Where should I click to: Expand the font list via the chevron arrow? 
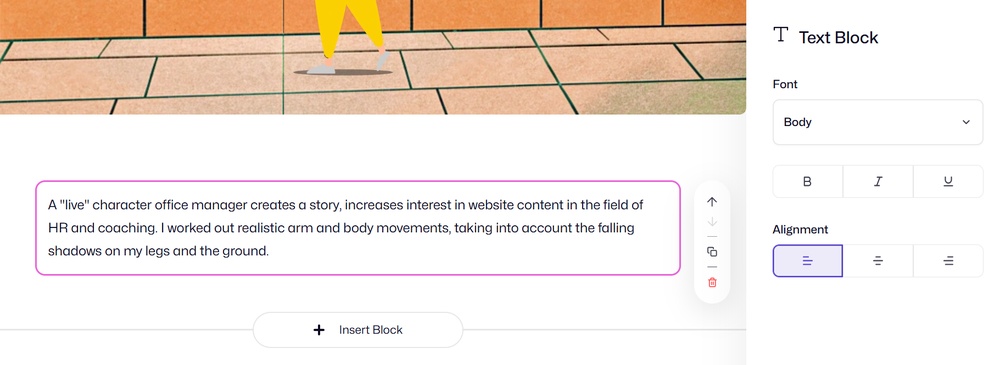[966, 122]
